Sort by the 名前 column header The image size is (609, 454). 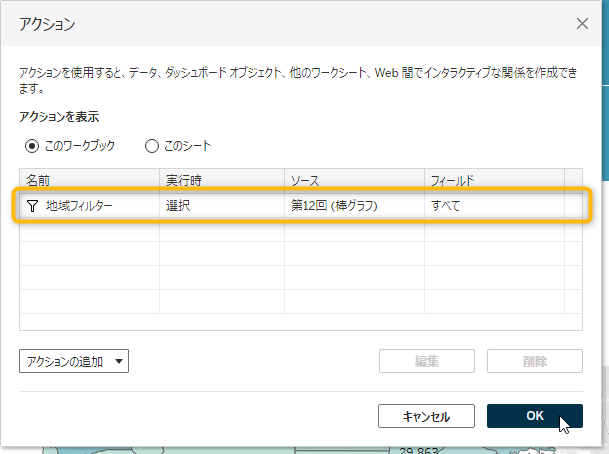pos(89,179)
